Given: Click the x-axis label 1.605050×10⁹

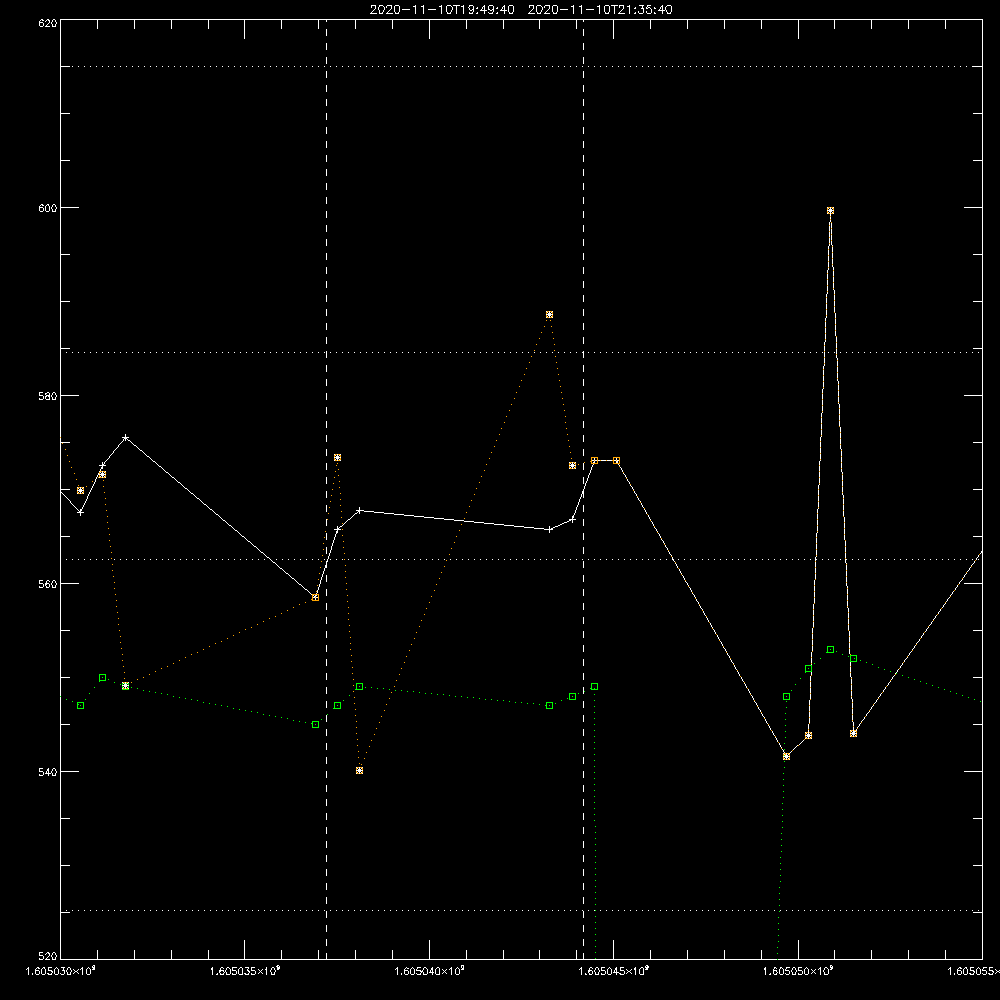Looking at the screenshot, I should [798, 971].
